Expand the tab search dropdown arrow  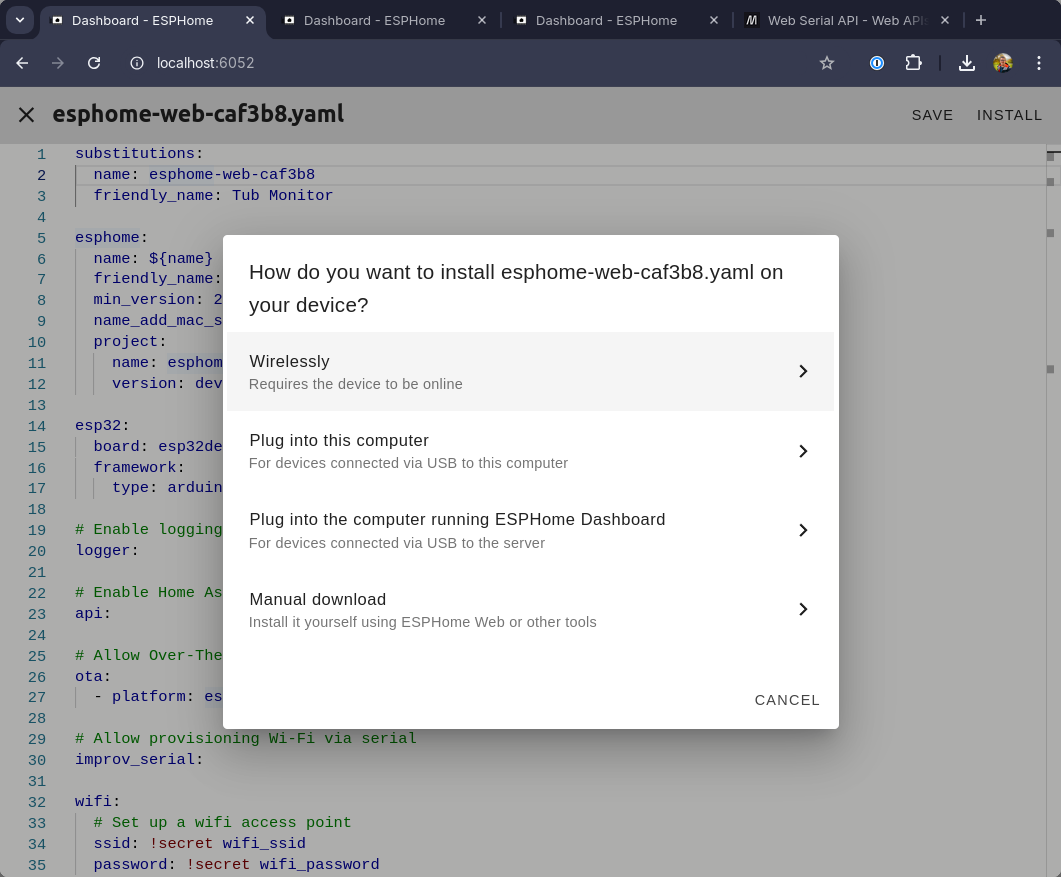(x=20, y=20)
